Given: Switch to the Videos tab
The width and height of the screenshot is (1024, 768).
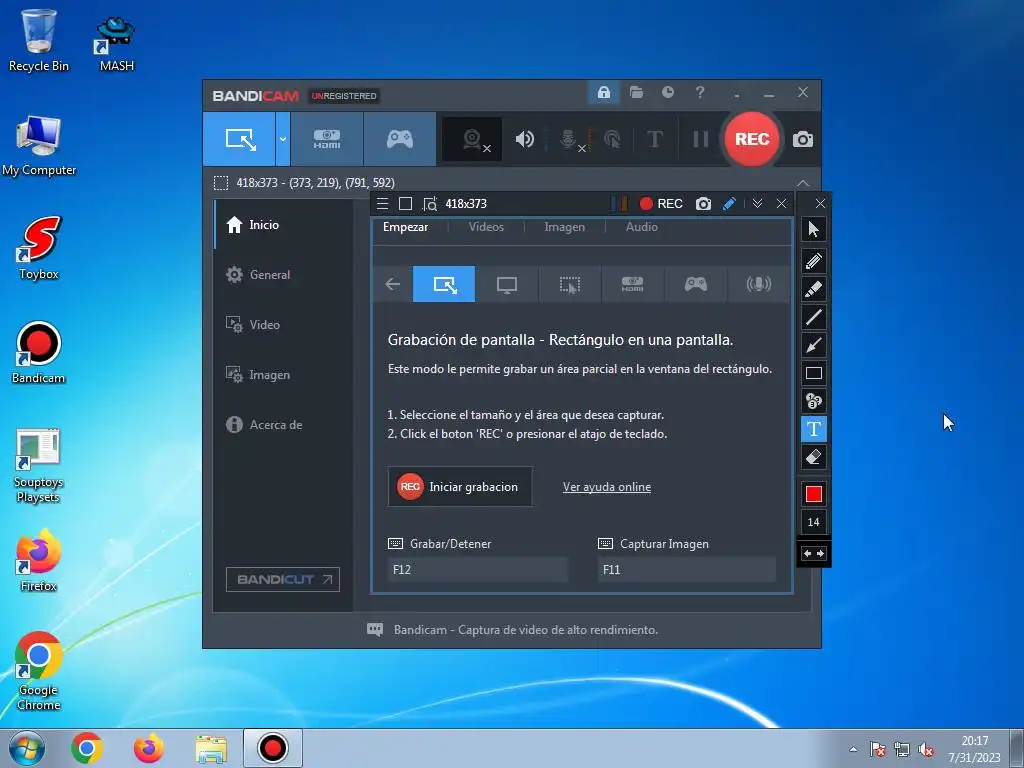Looking at the screenshot, I should [487, 227].
